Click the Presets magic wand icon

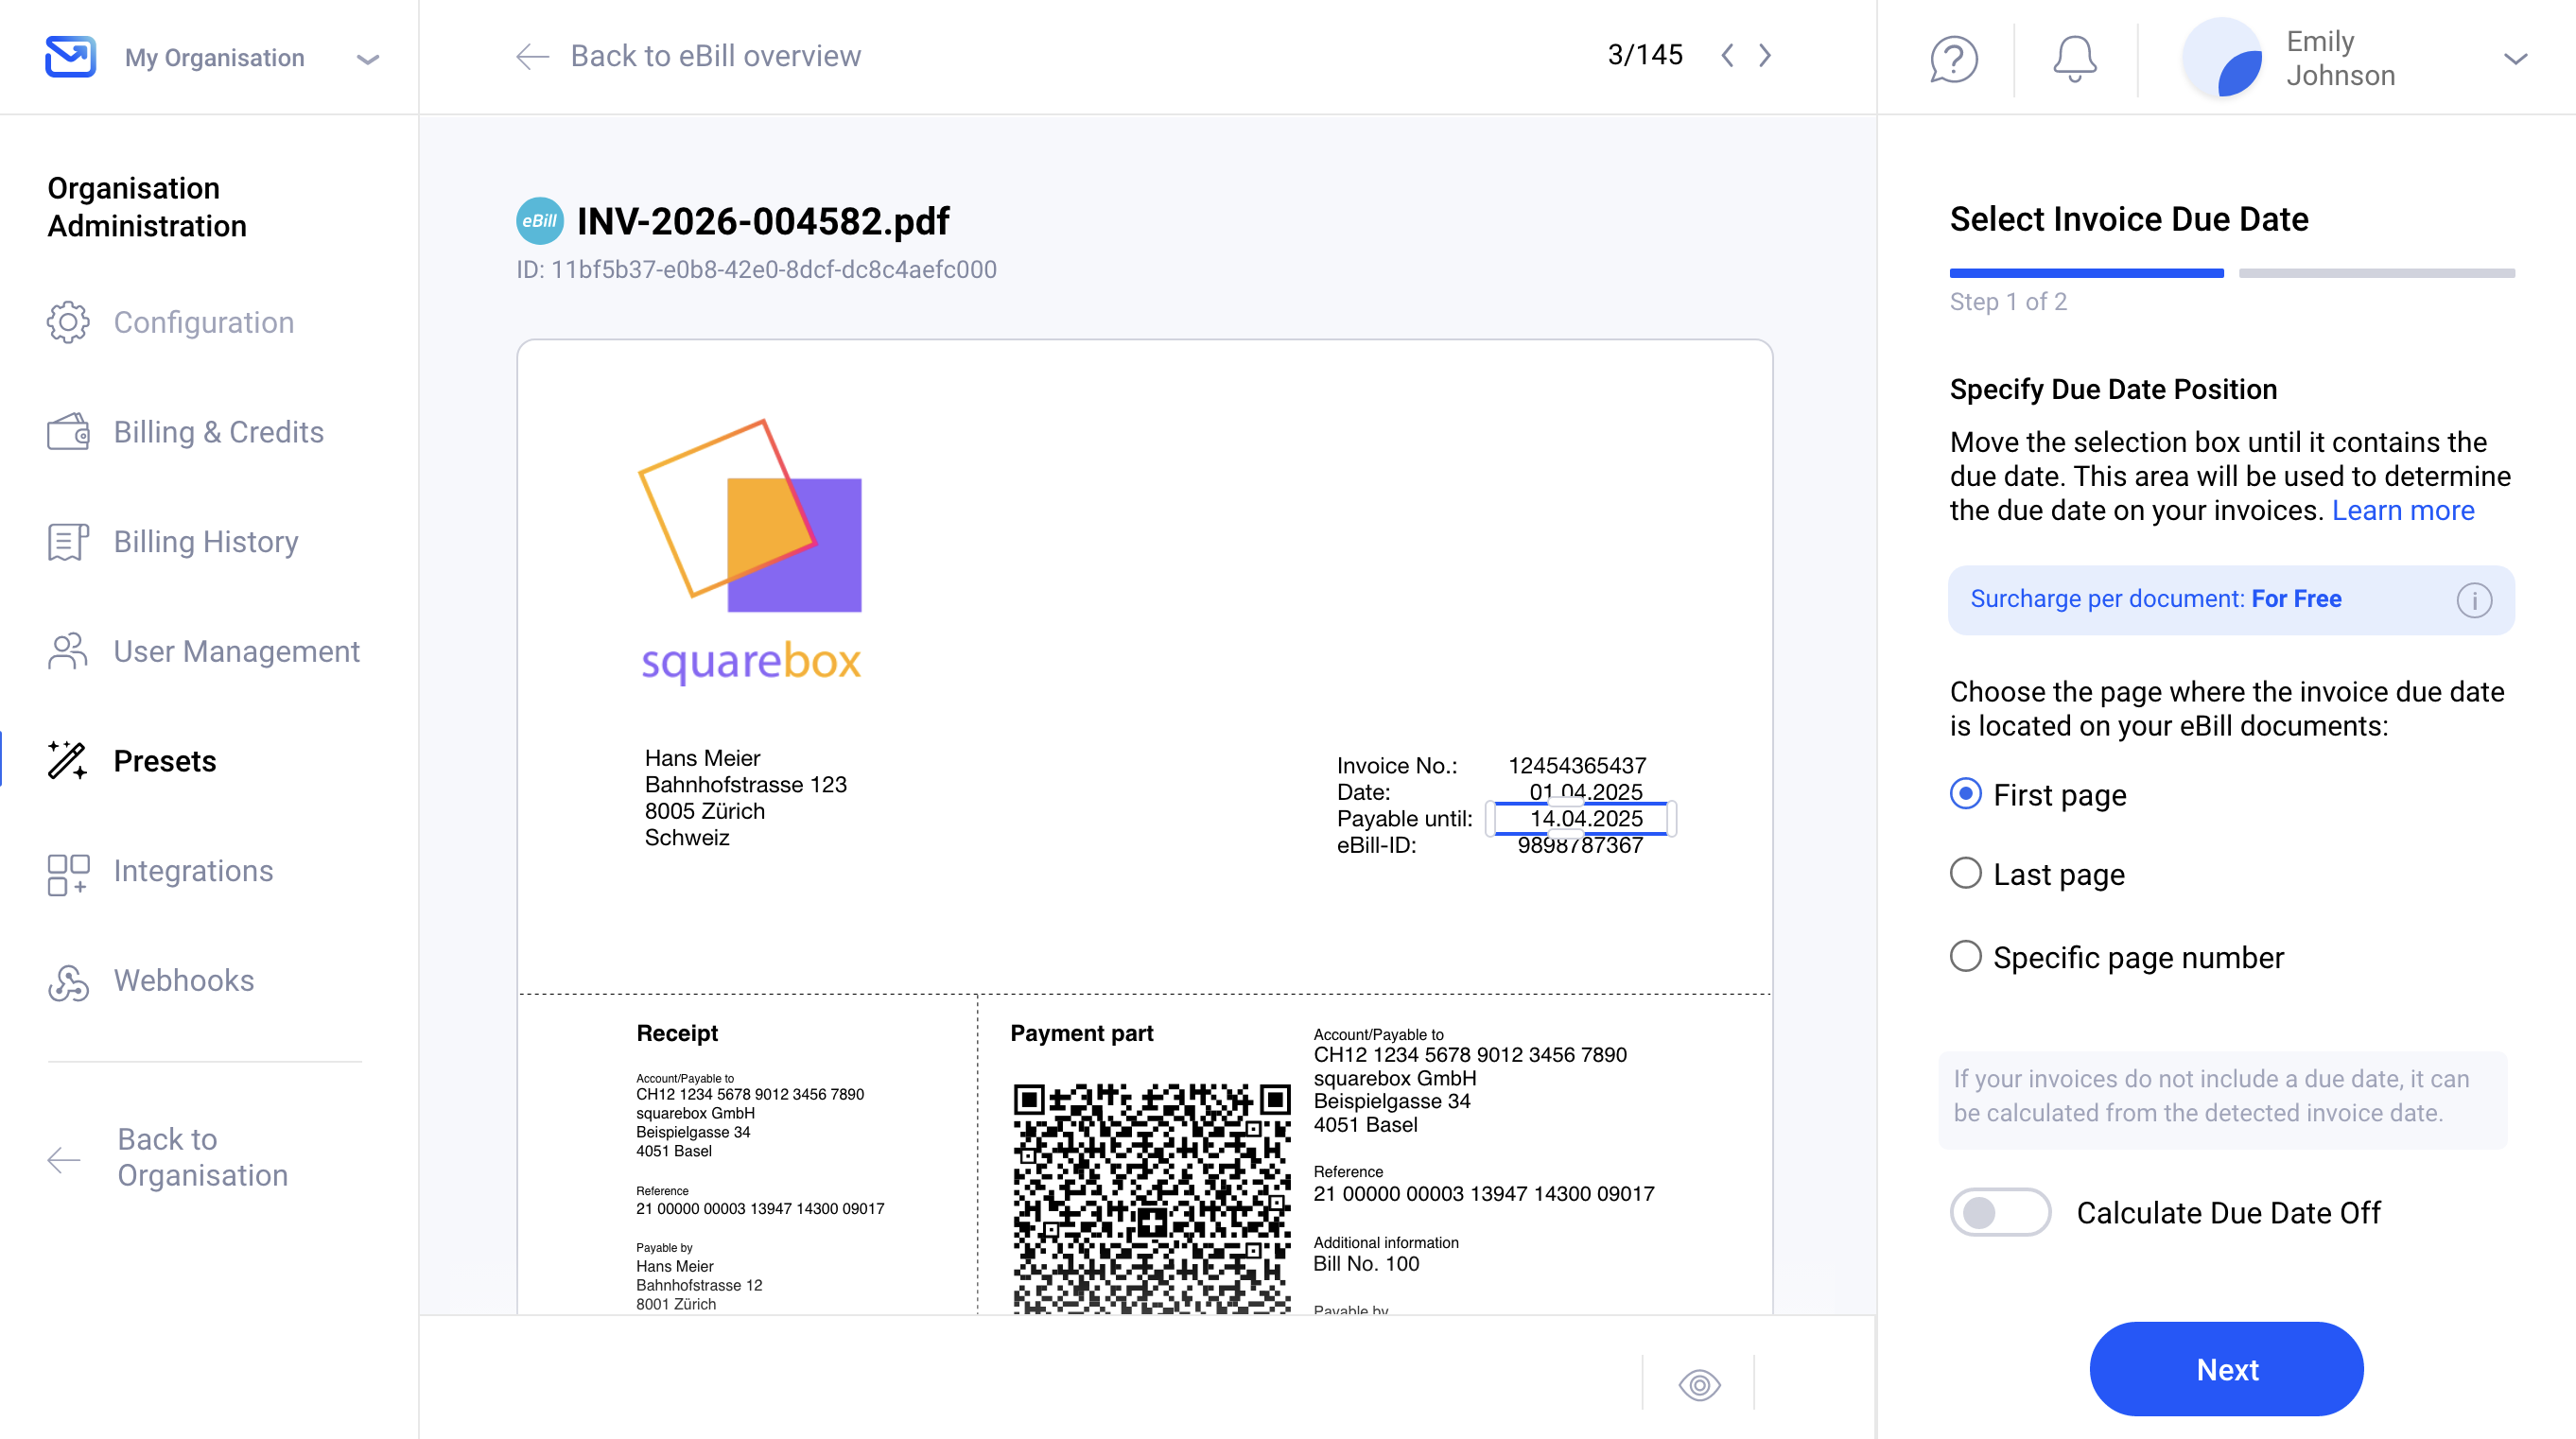[68, 761]
